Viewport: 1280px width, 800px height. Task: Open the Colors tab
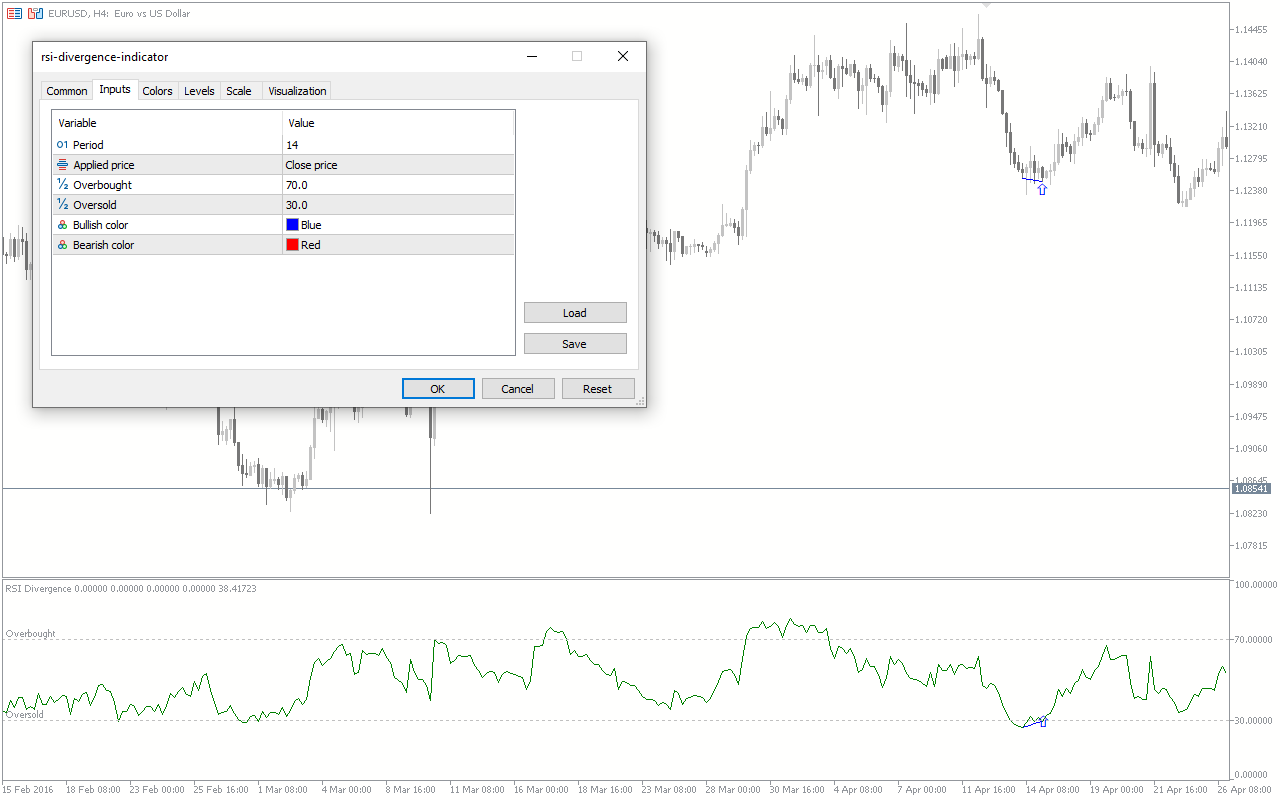tap(157, 91)
